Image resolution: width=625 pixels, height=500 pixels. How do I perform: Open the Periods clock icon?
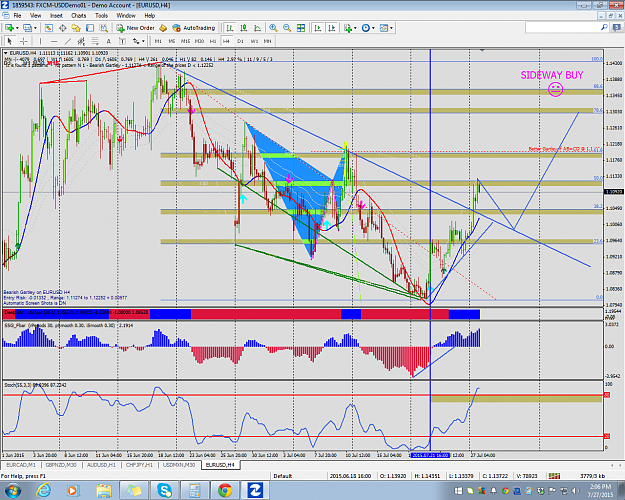(x=366, y=28)
